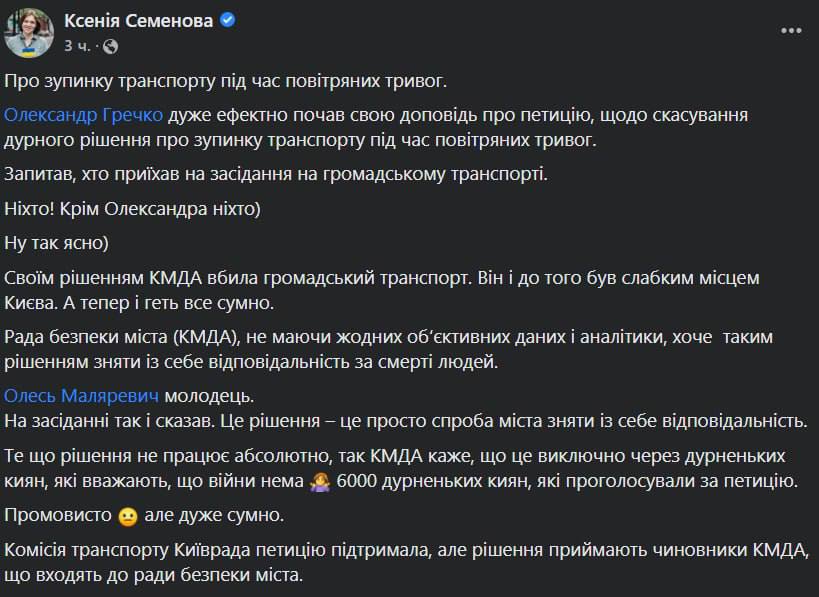The height and width of the screenshot is (597, 819).
Task: Click the opening line "Про зупинку транспорту"
Action: pyautogui.click(x=240, y=82)
